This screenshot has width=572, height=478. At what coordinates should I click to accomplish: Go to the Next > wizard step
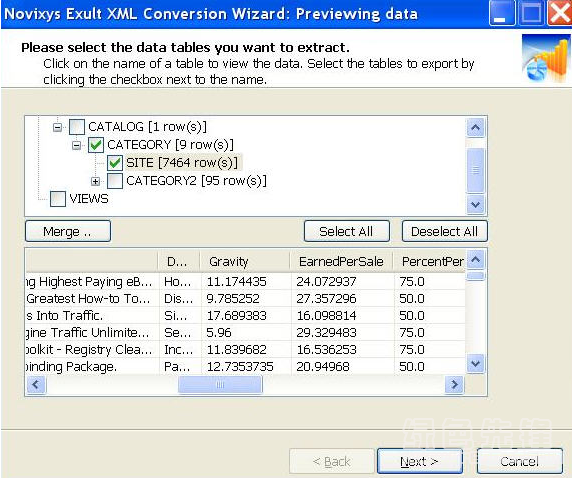420,462
